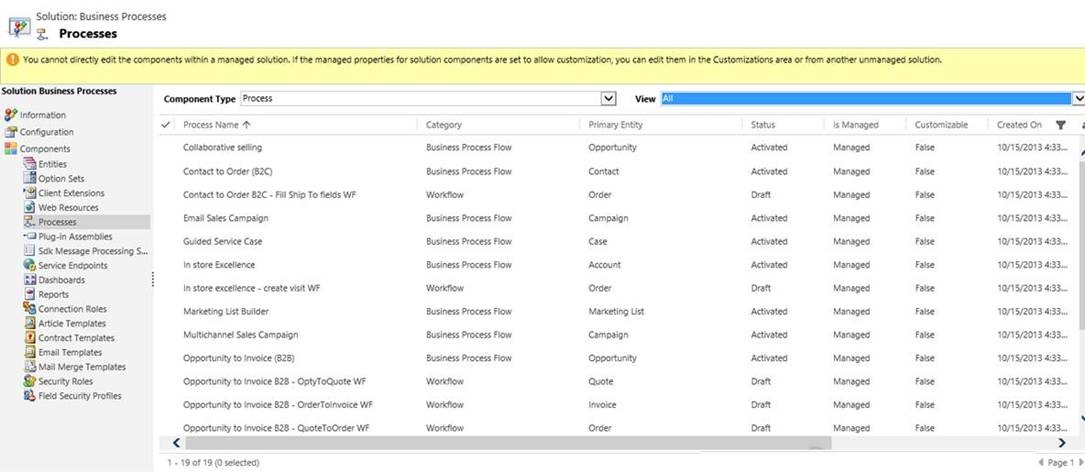The width and height of the screenshot is (1085, 473).
Task: Open the Information section
Action: tap(42, 115)
